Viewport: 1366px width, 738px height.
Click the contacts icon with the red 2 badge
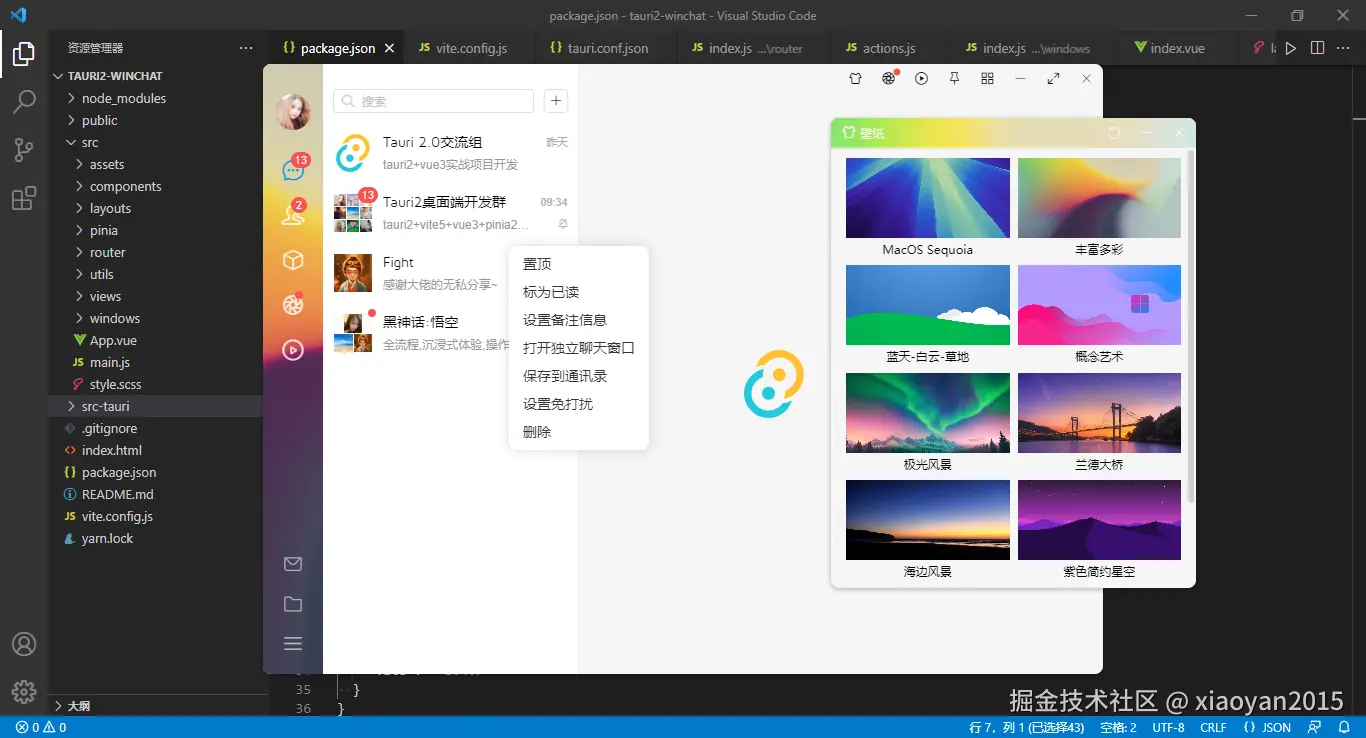click(292, 214)
